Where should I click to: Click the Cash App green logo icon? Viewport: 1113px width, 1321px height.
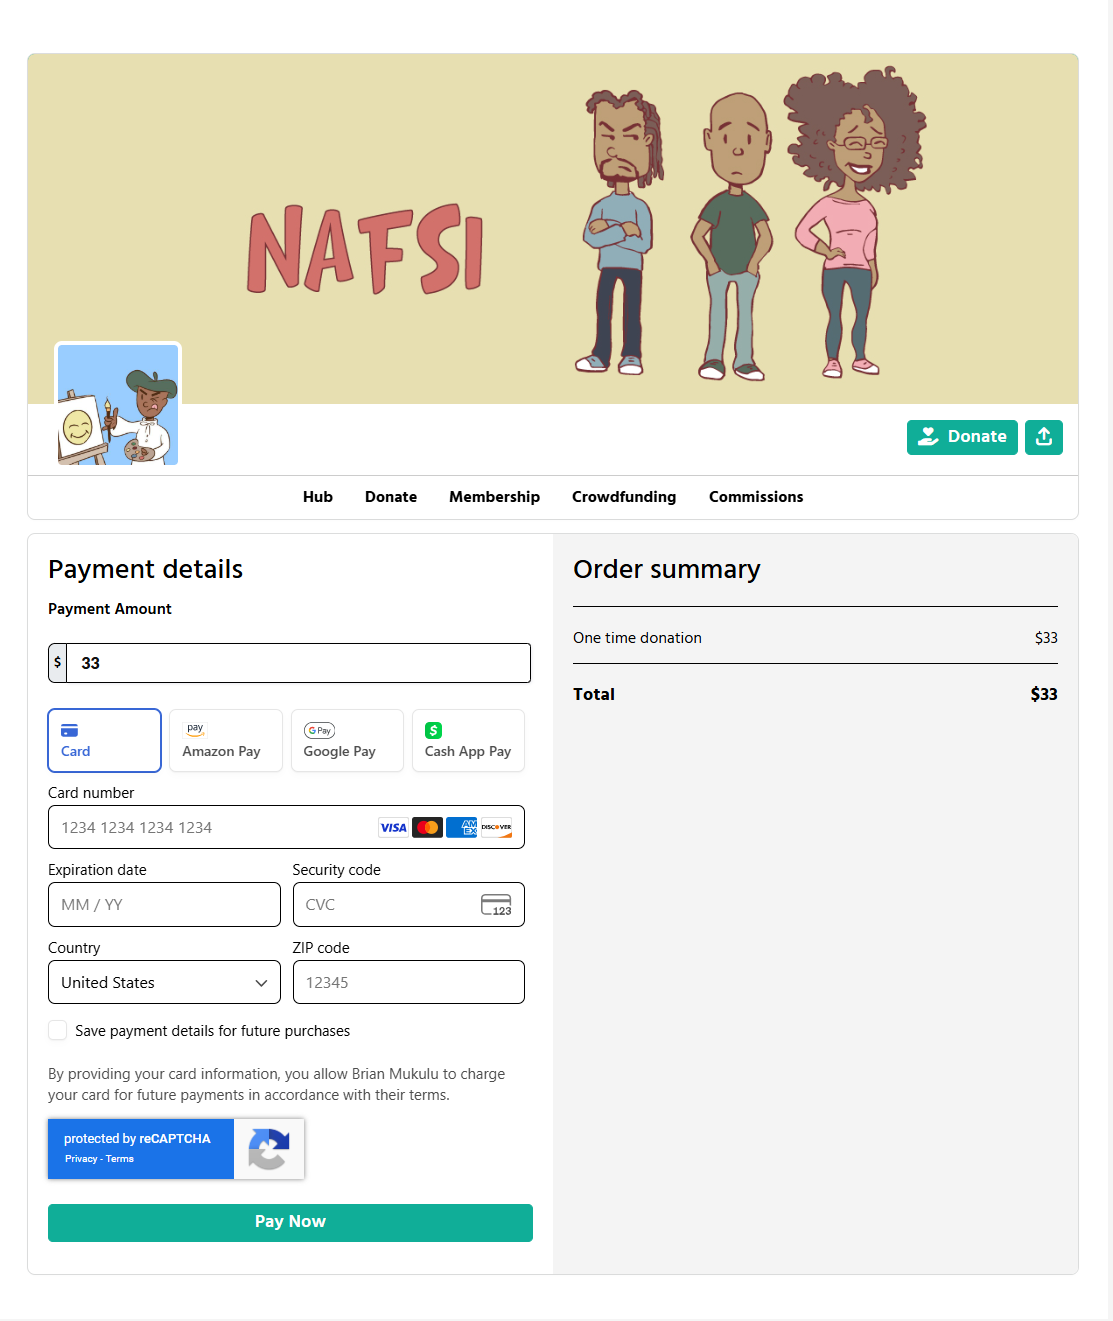coord(433,731)
